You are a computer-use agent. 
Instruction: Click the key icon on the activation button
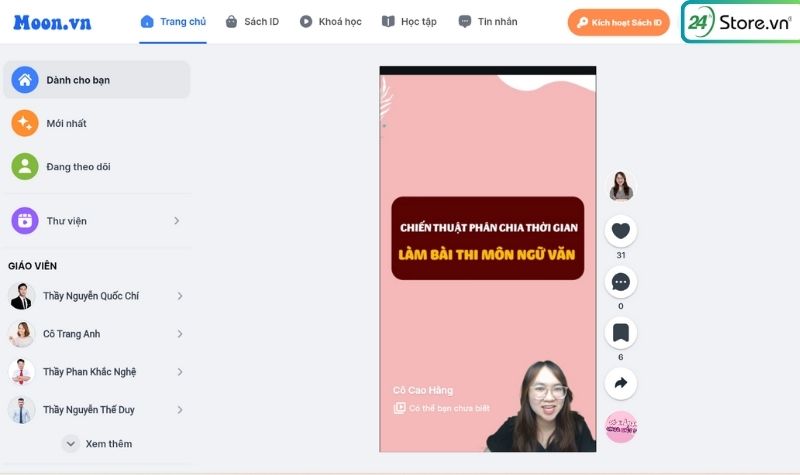(x=582, y=22)
